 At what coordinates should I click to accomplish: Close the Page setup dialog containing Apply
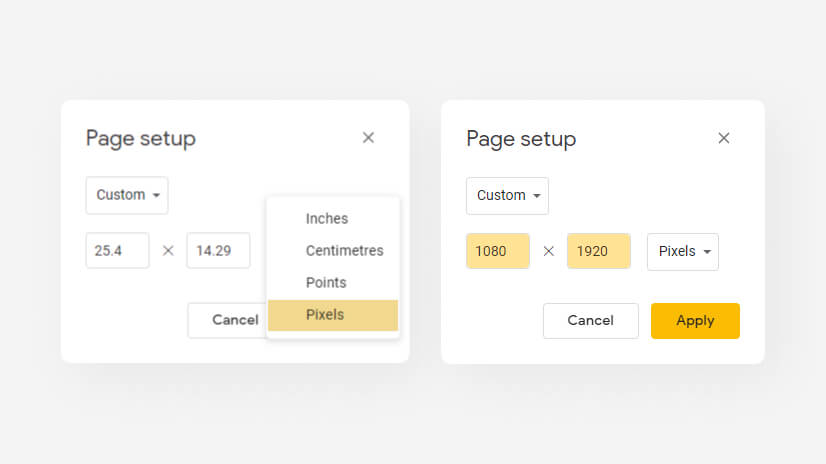coord(724,139)
